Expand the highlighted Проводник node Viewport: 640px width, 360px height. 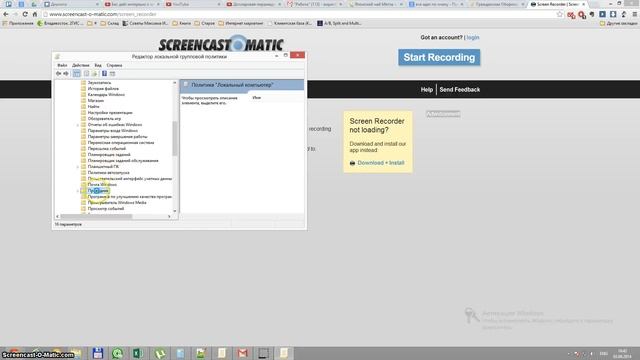pyautogui.click(x=78, y=191)
